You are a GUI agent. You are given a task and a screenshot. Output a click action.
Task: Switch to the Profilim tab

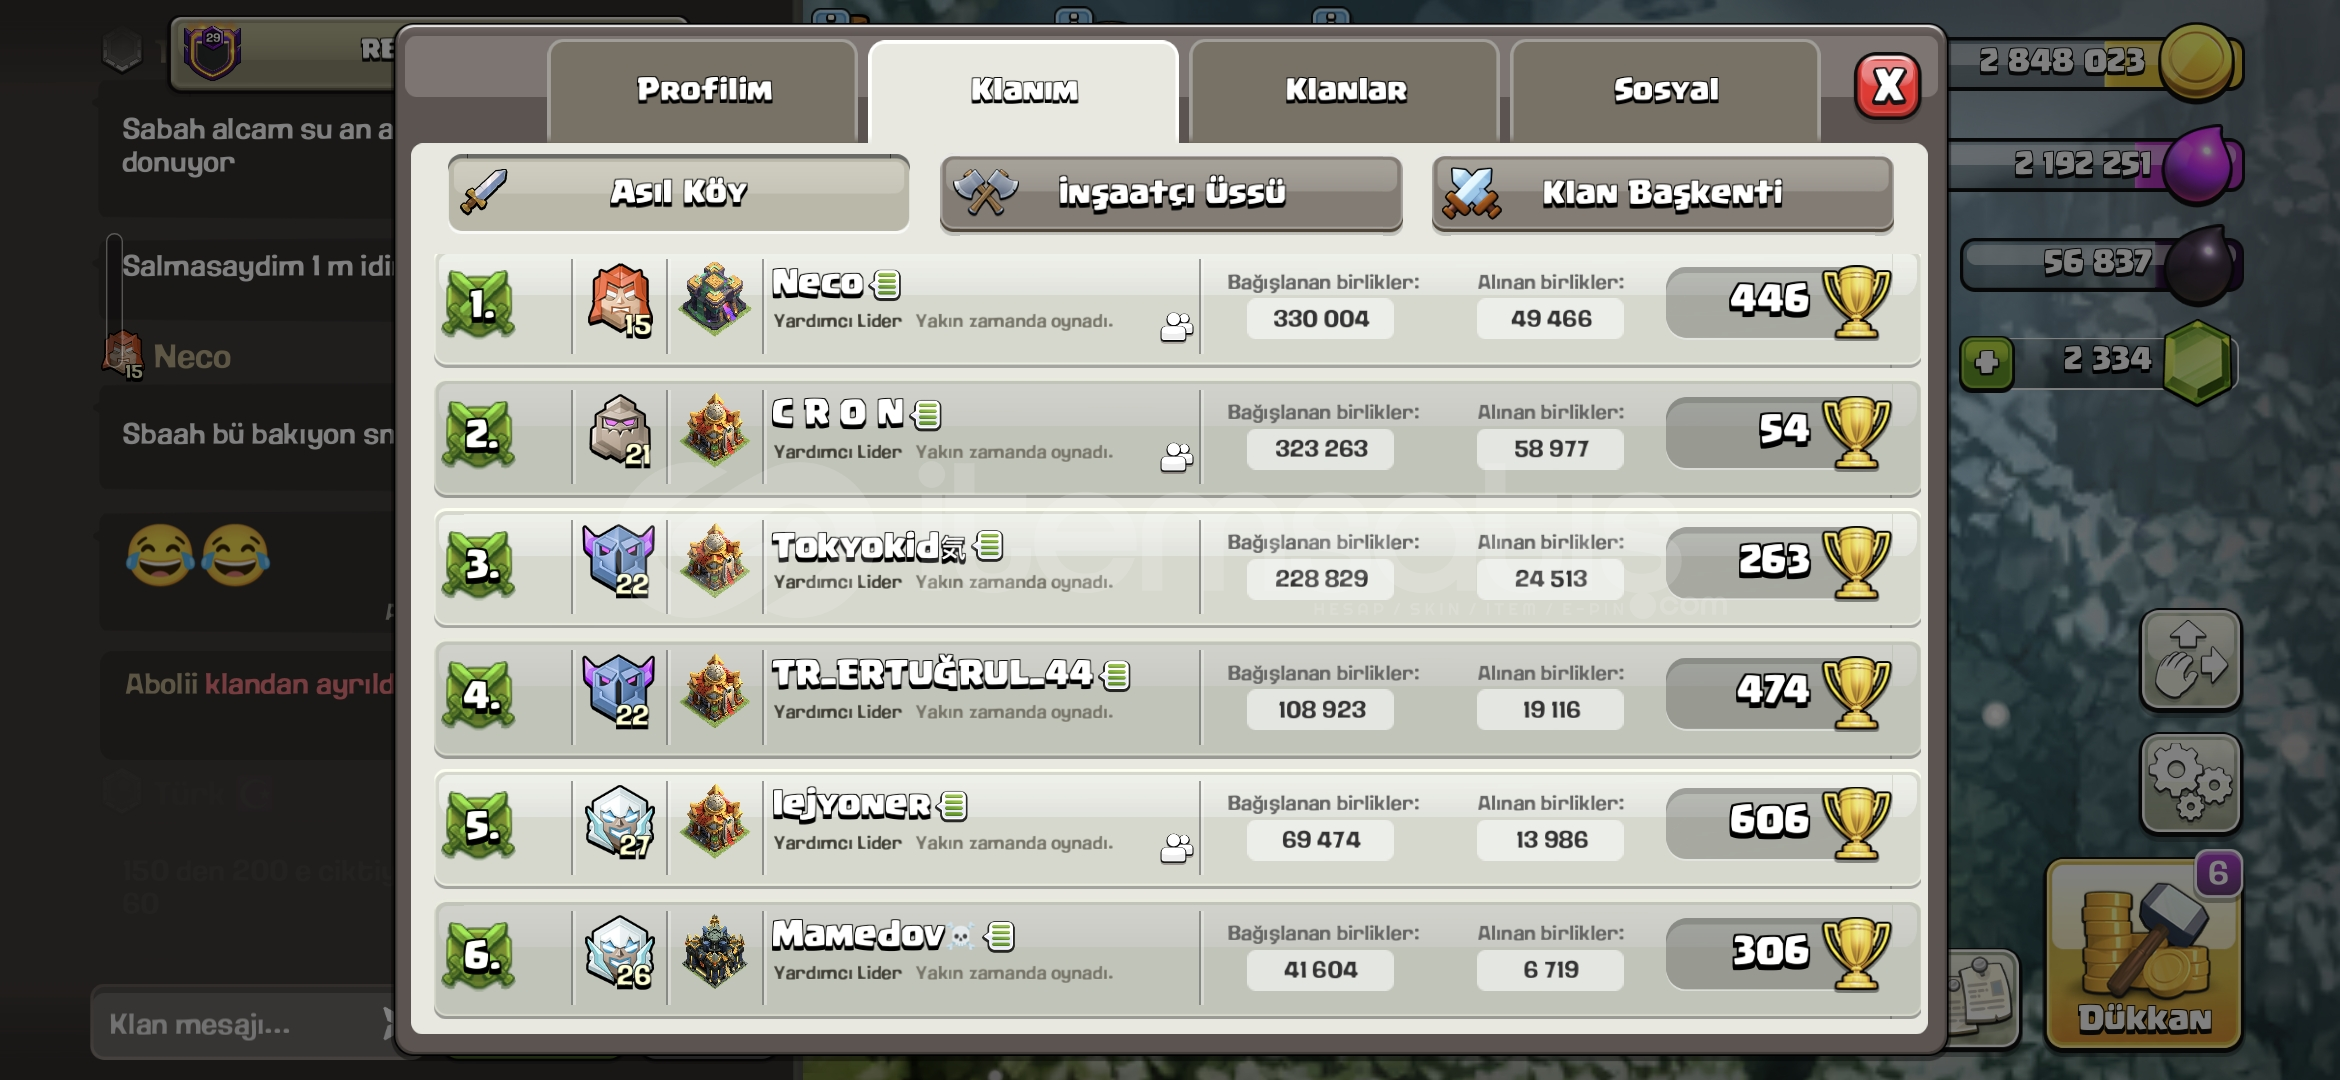point(703,91)
